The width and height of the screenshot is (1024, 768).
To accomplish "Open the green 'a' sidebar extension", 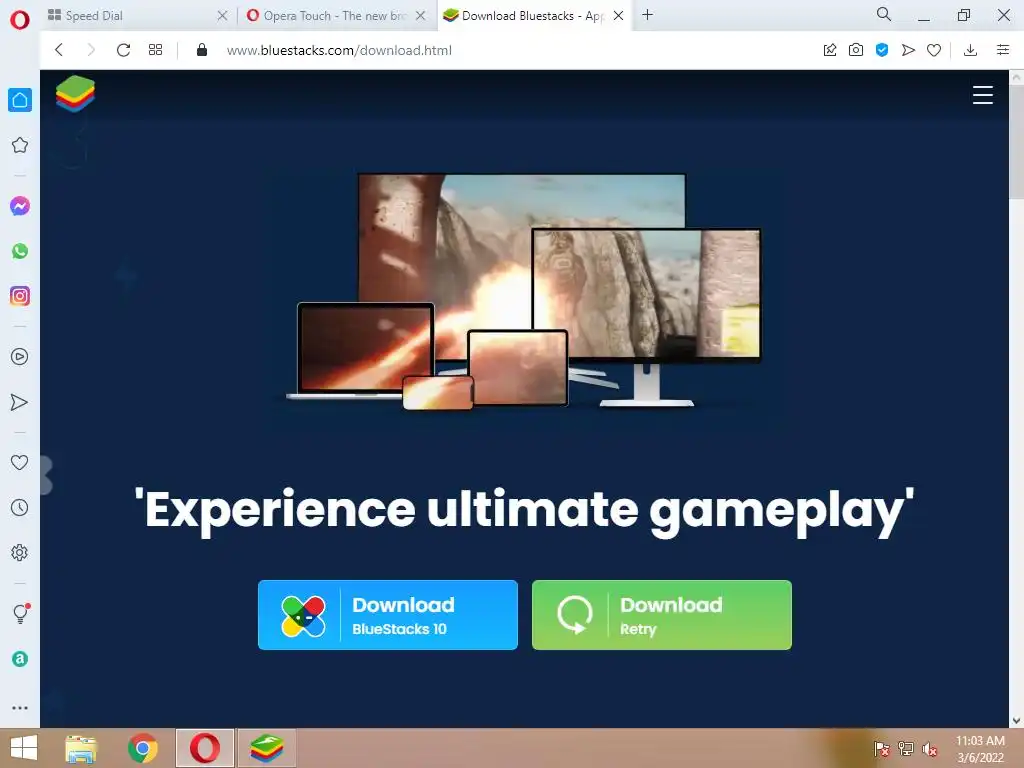I will click(20, 659).
